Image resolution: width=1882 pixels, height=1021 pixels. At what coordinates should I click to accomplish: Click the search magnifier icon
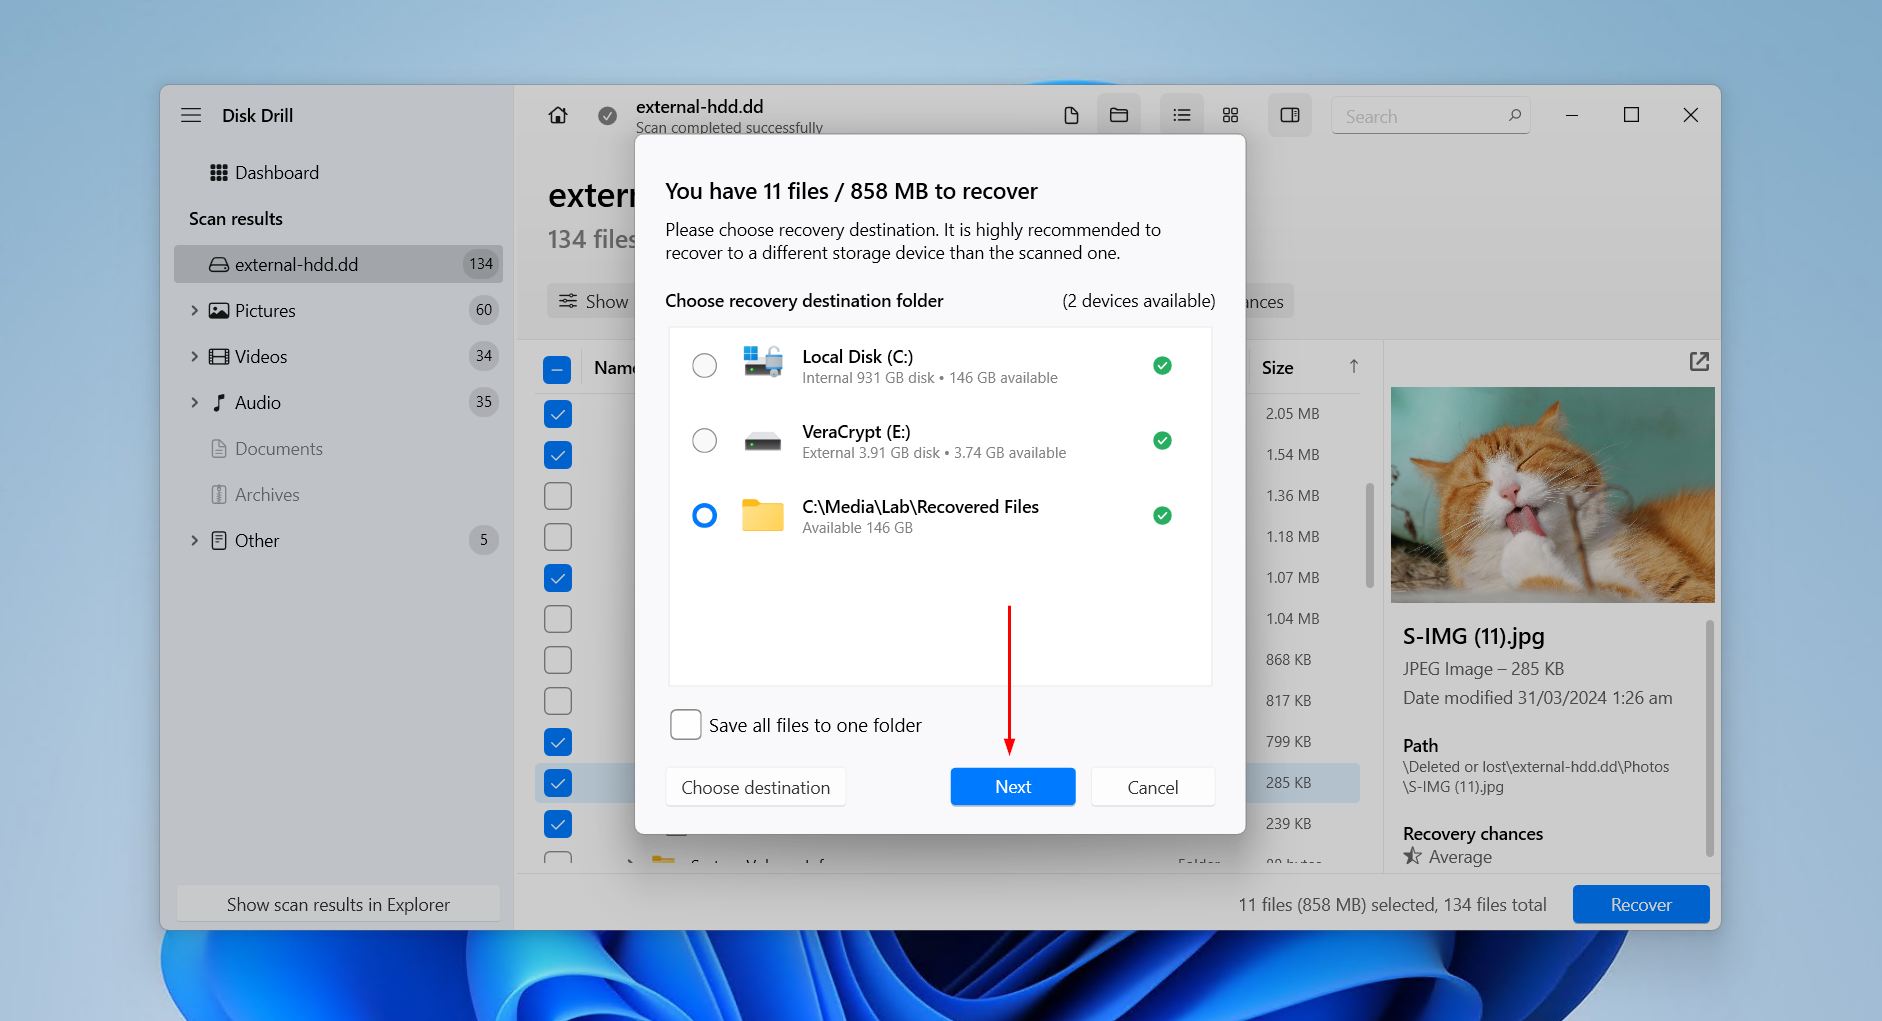[x=1515, y=116]
